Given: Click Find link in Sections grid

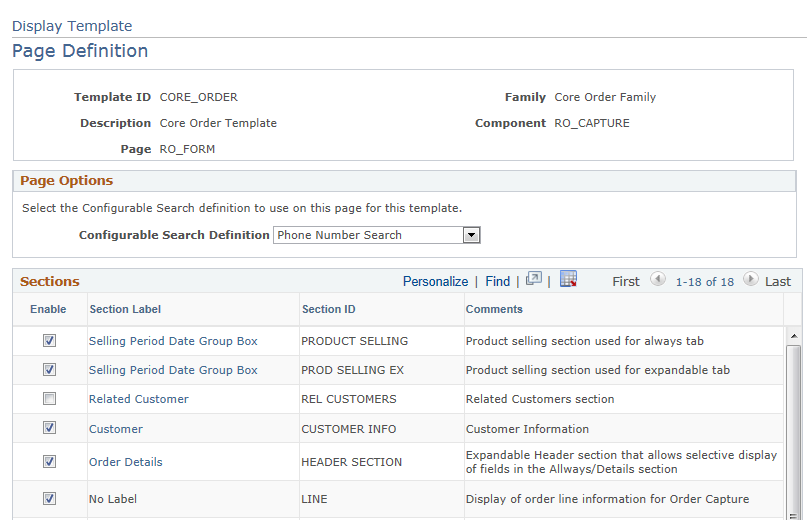Looking at the screenshot, I should point(498,281).
